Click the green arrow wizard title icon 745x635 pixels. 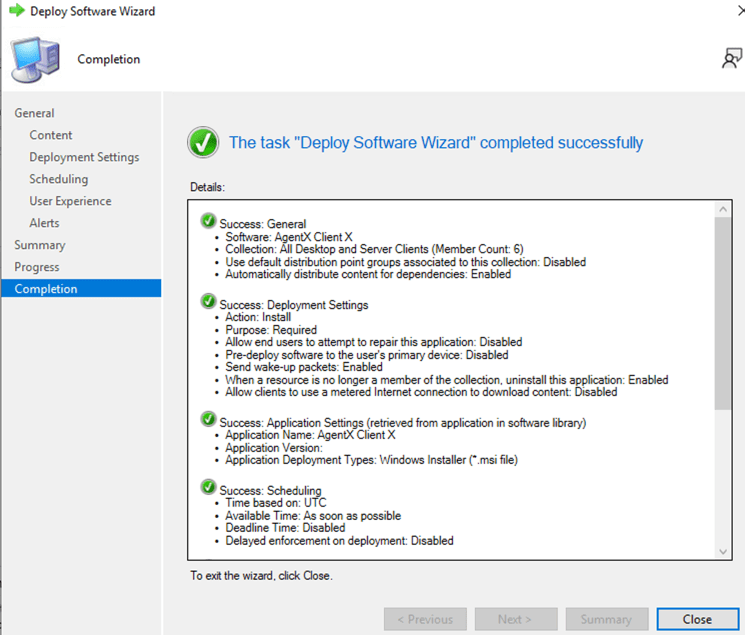pyautogui.click(x=17, y=10)
